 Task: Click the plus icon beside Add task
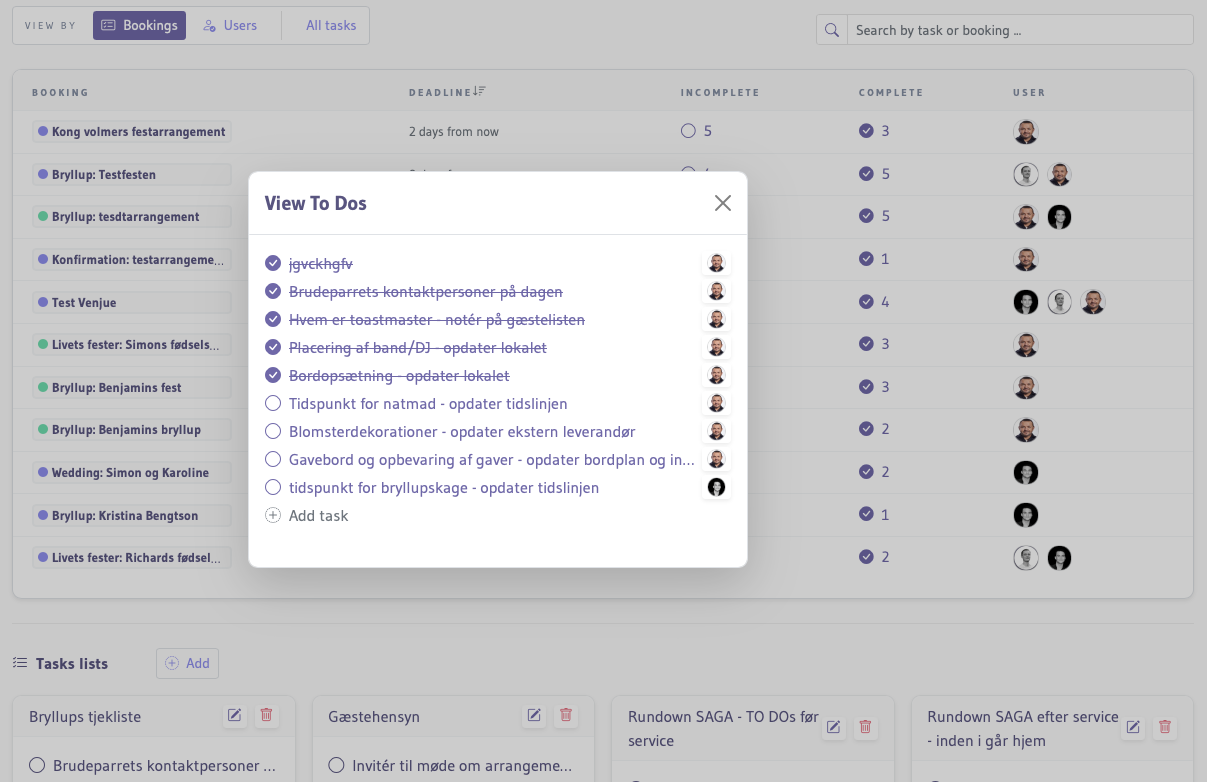click(272, 515)
